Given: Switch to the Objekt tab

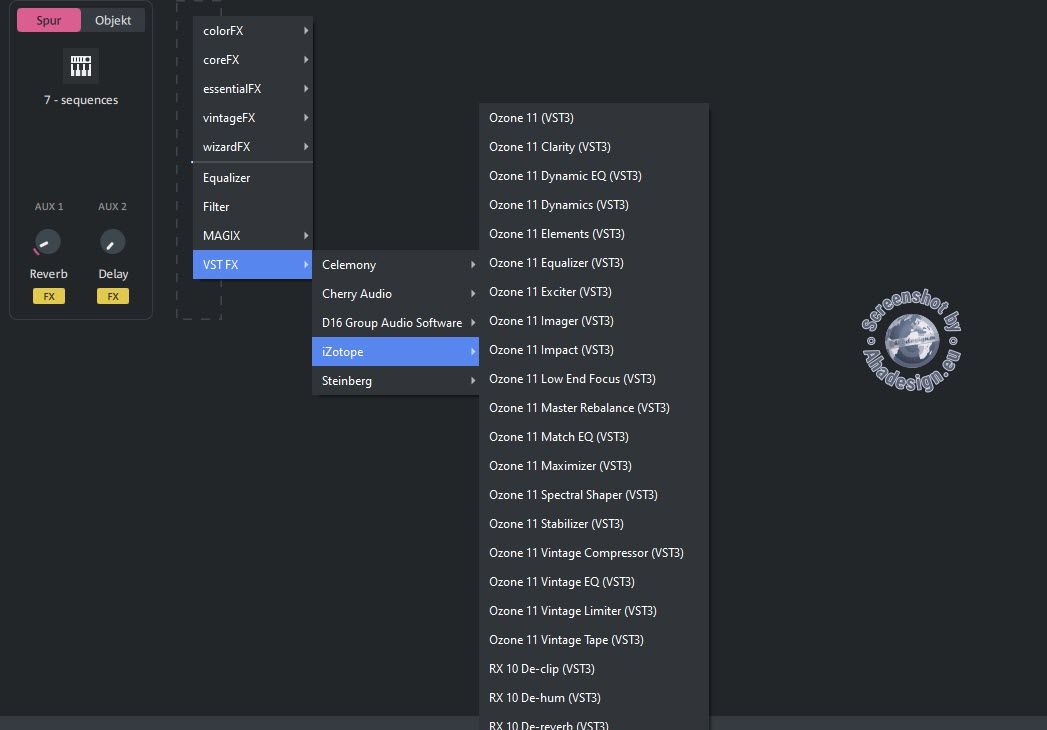Looking at the screenshot, I should click(113, 20).
